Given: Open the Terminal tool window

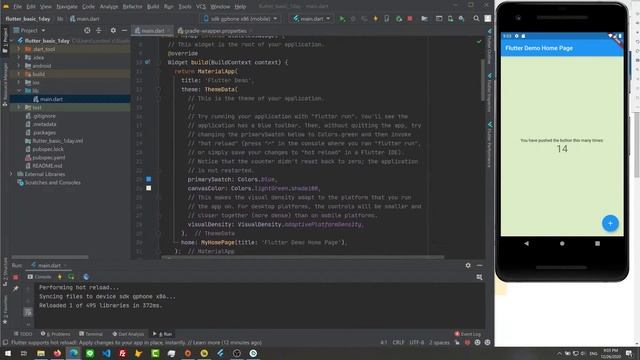Looking at the screenshot, I should click(91, 334).
